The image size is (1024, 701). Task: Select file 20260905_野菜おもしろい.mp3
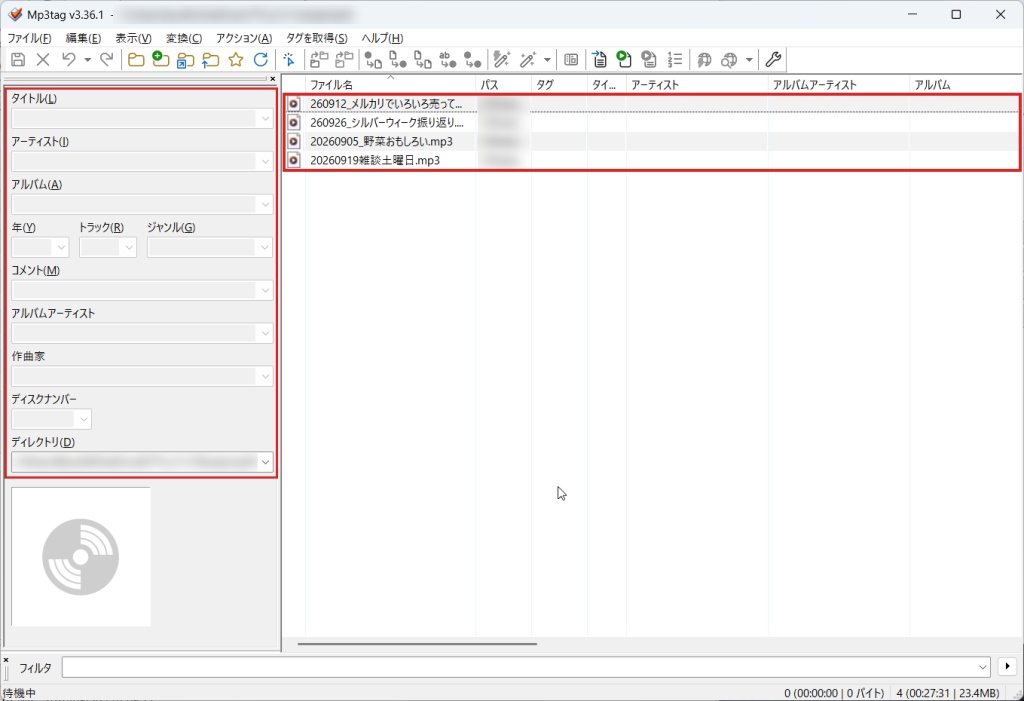[381, 141]
